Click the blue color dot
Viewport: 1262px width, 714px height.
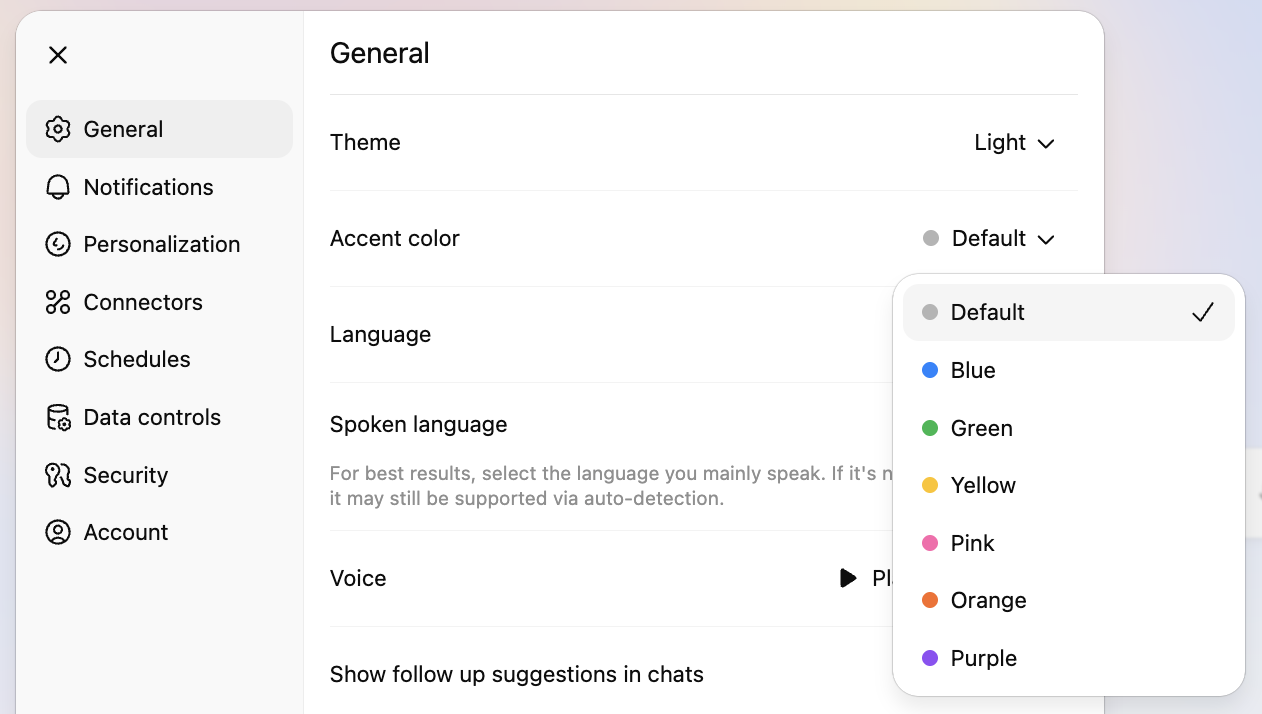tap(930, 370)
